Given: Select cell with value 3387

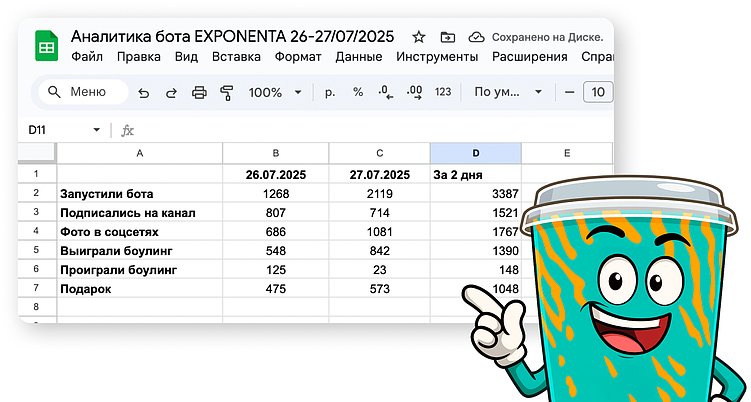Looking at the screenshot, I should pos(476,194).
